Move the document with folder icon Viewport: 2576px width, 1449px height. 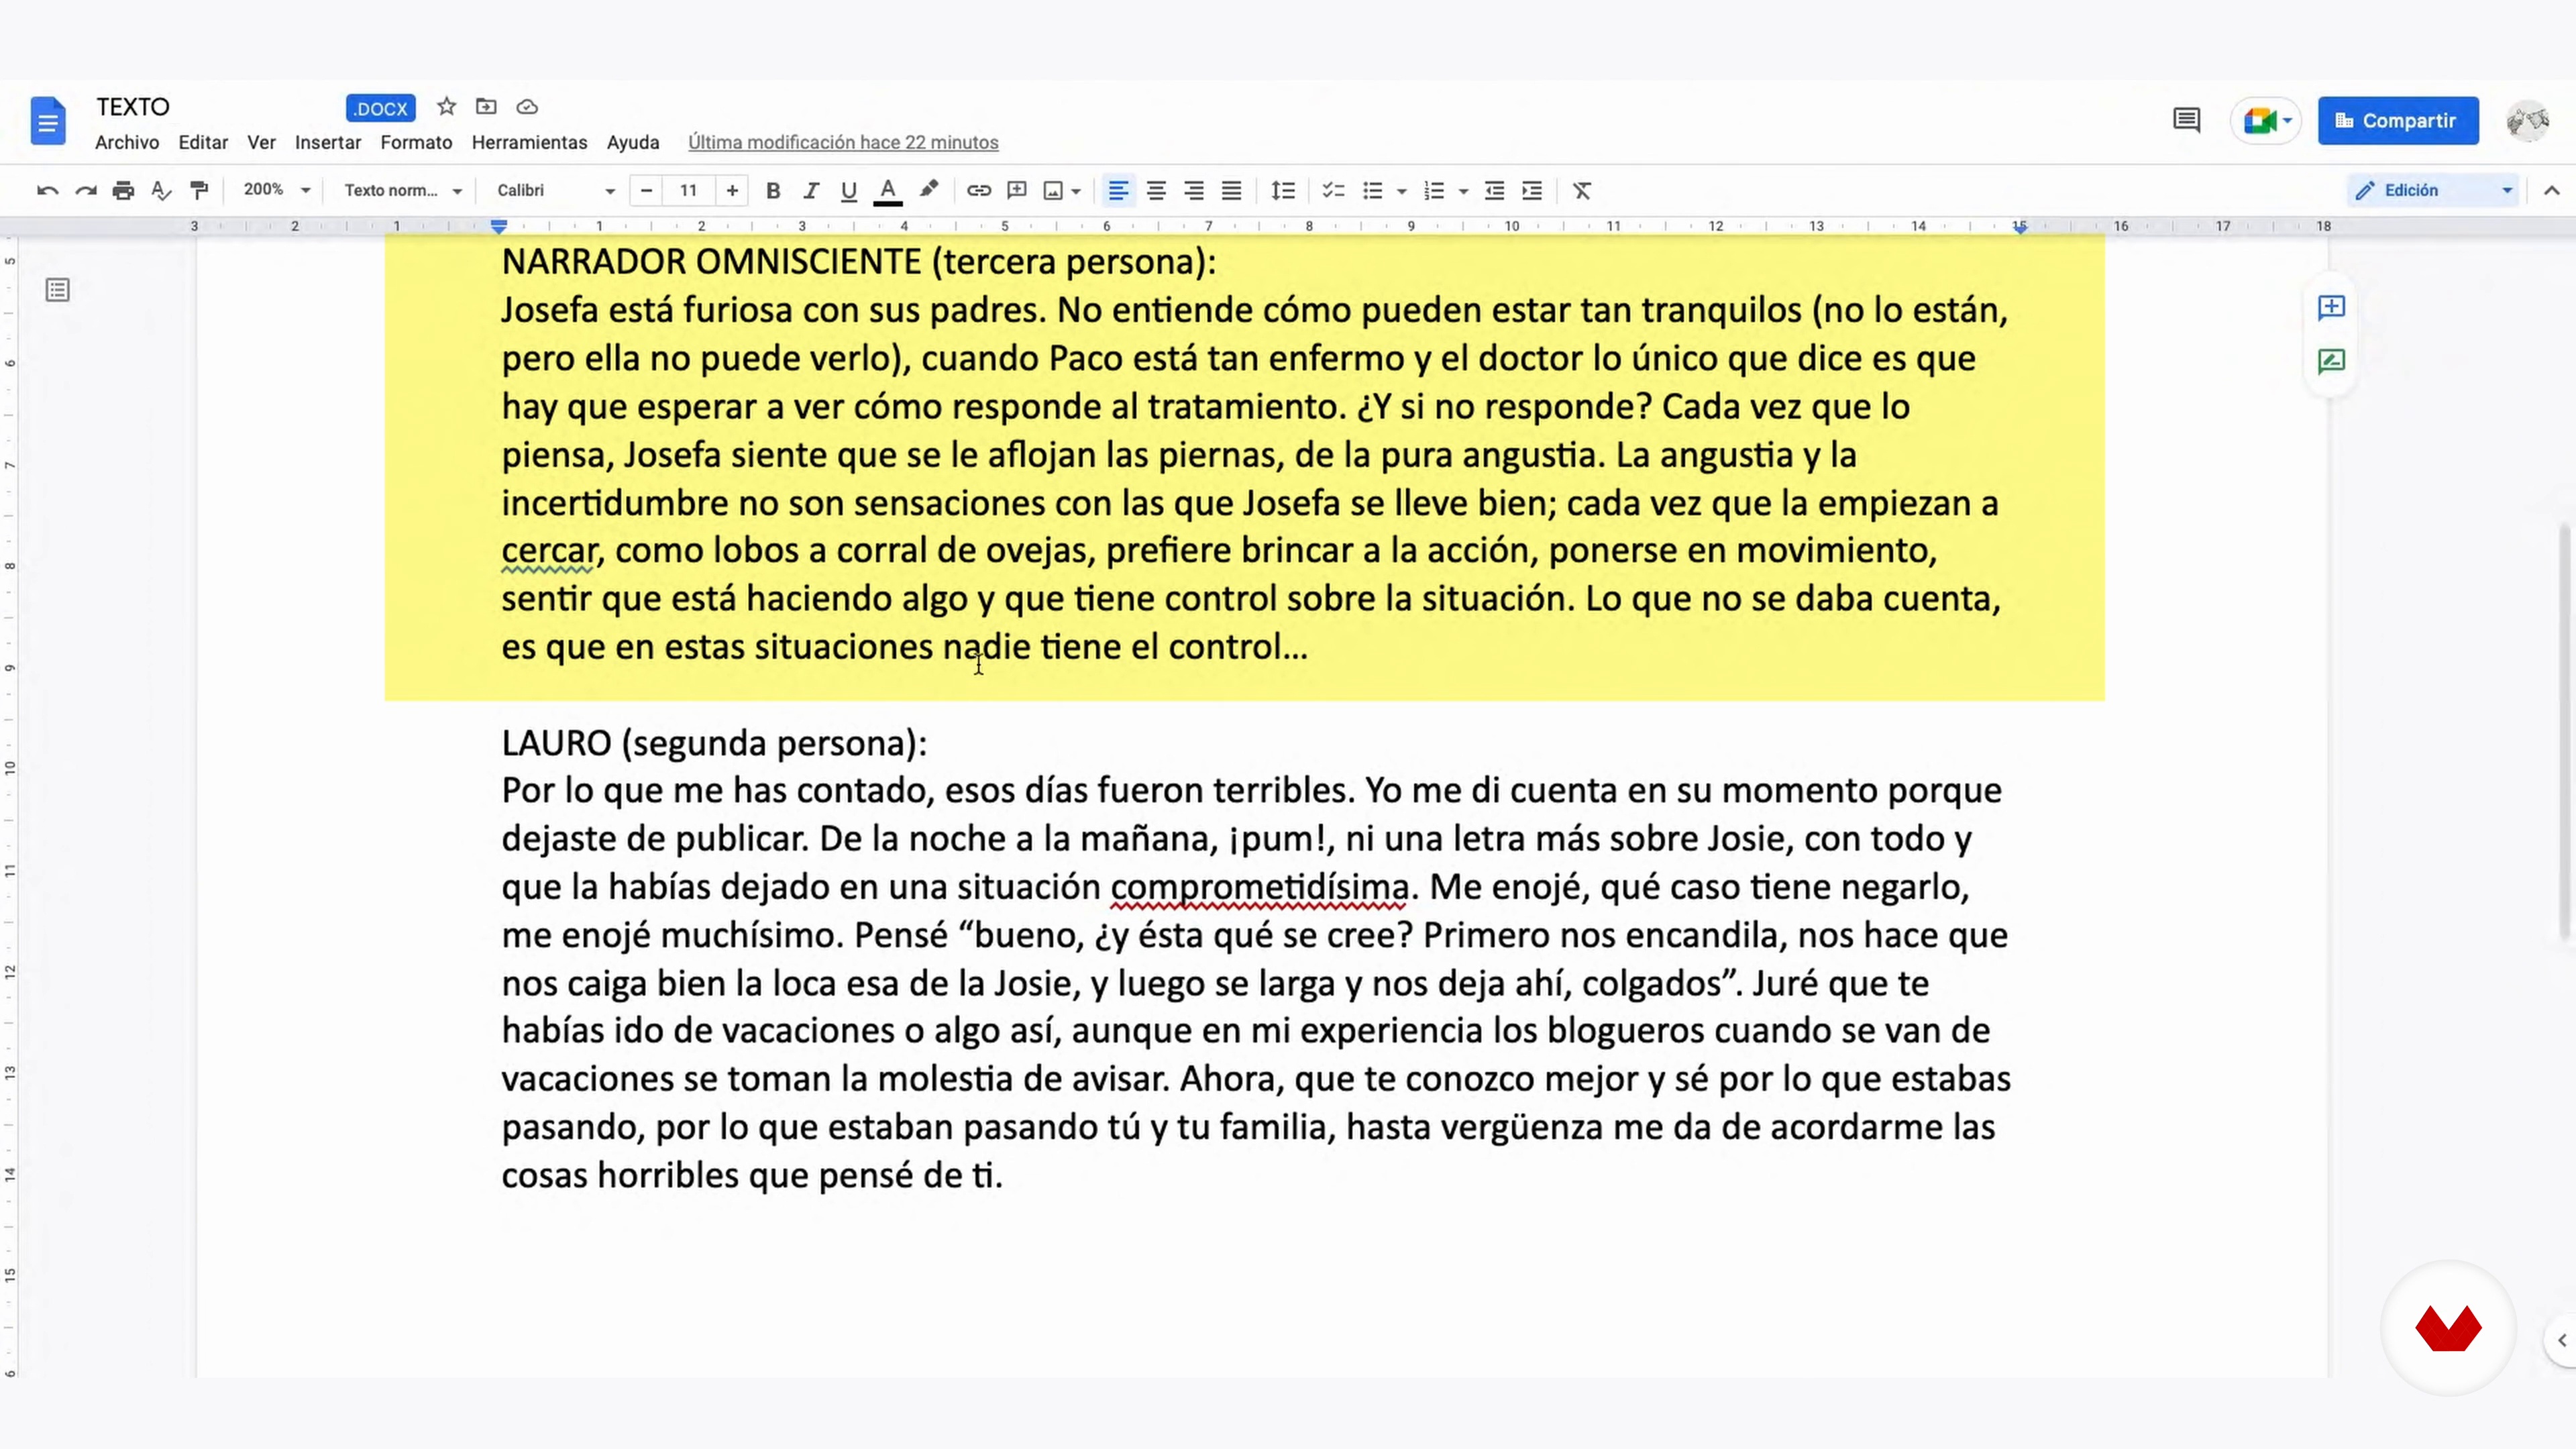(x=486, y=106)
